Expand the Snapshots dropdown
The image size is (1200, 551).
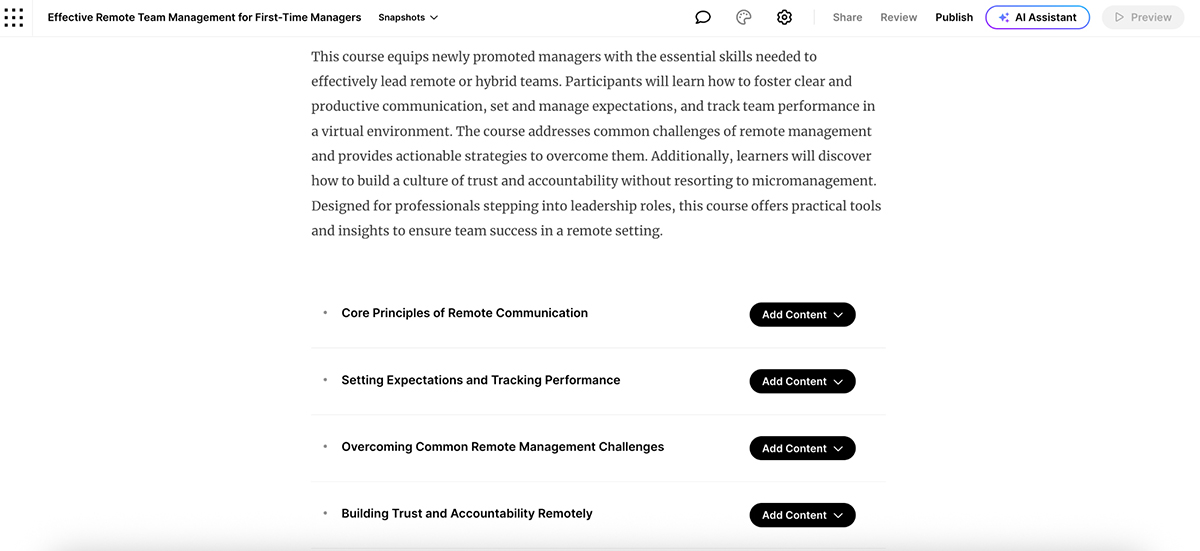[x=408, y=17]
